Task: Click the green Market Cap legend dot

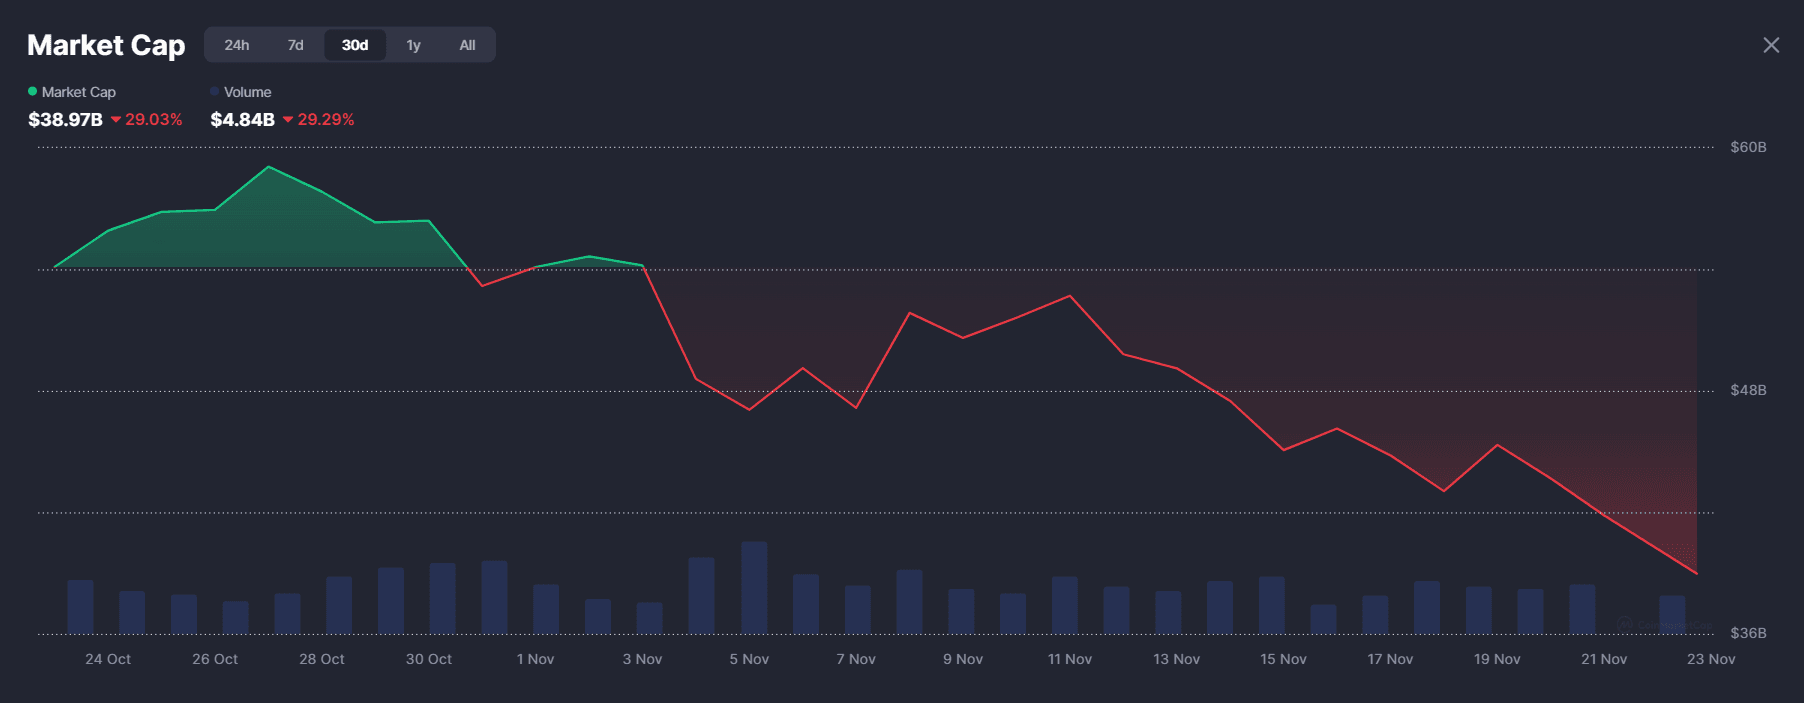Action: coord(33,92)
